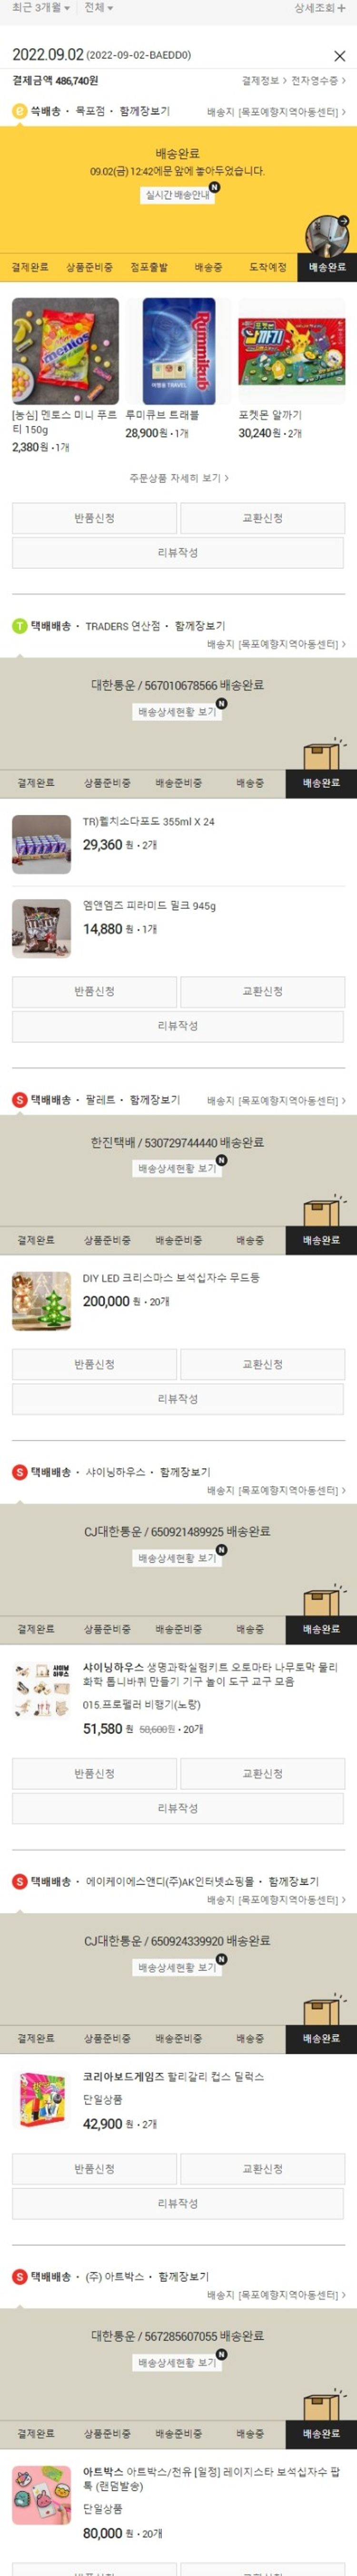Close the order detail with X icon
The image size is (357, 2576).
[339, 56]
